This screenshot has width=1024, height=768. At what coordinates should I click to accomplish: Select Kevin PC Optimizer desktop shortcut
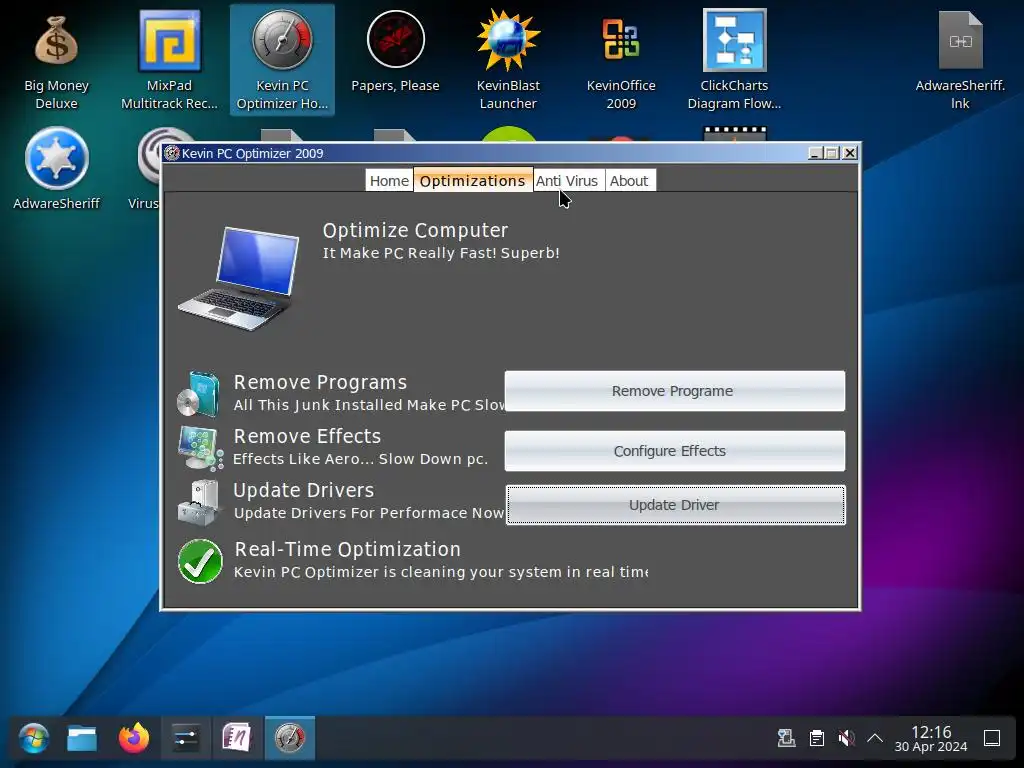coord(282,60)
